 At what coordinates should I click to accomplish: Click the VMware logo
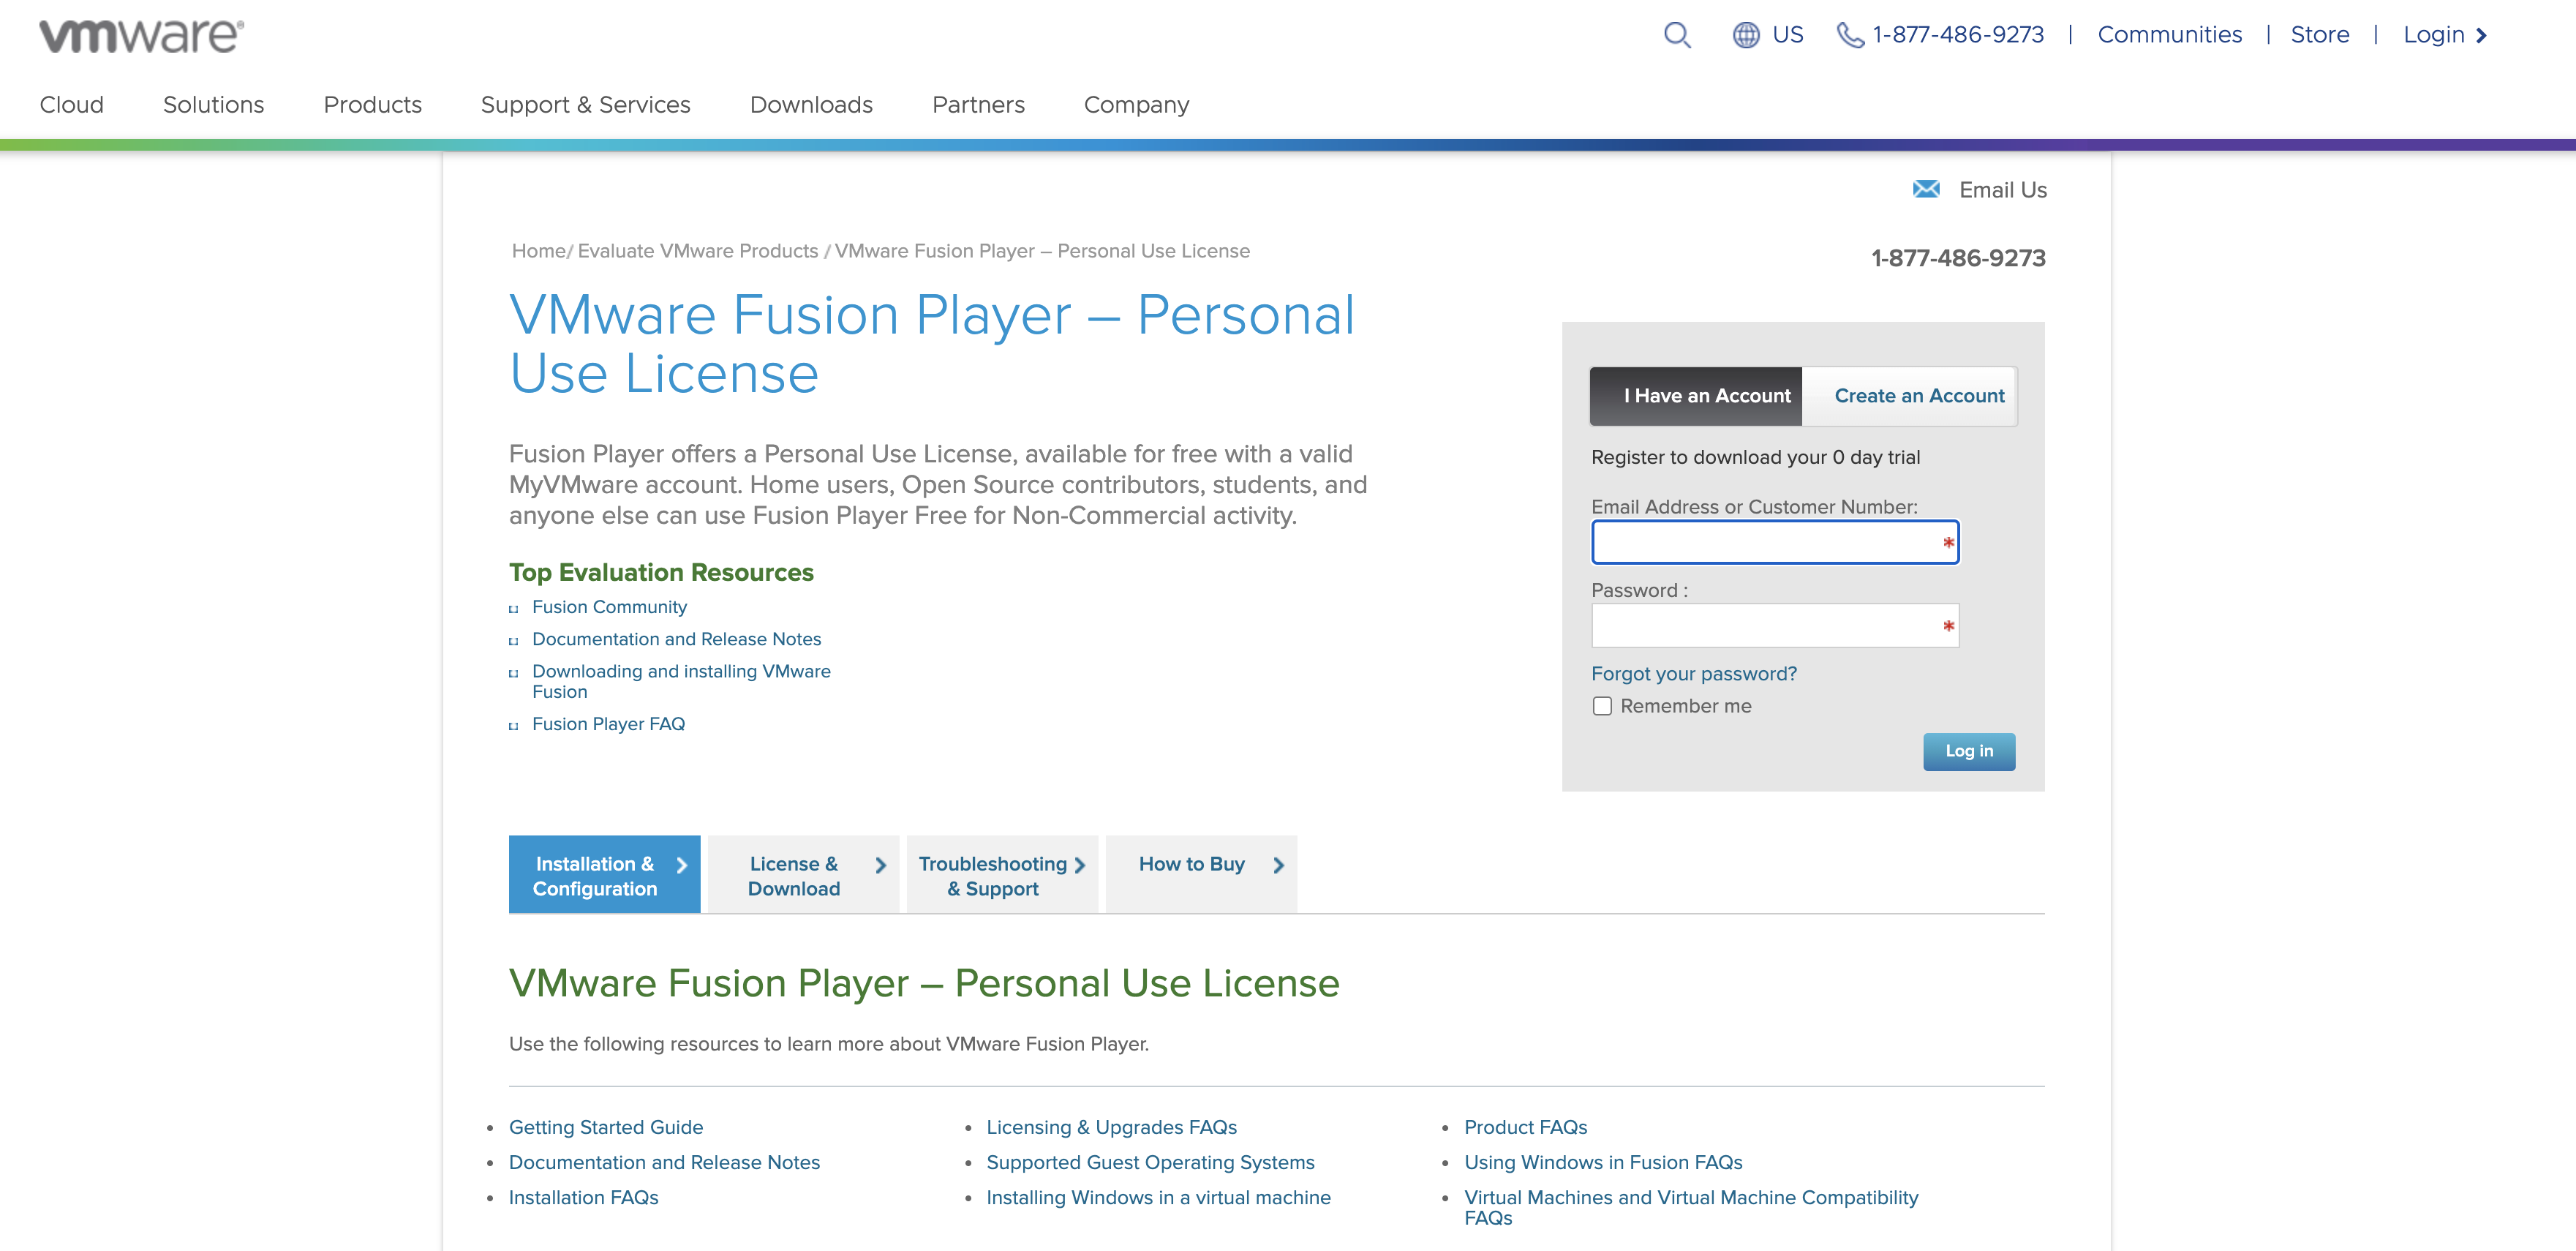[141, 35]
